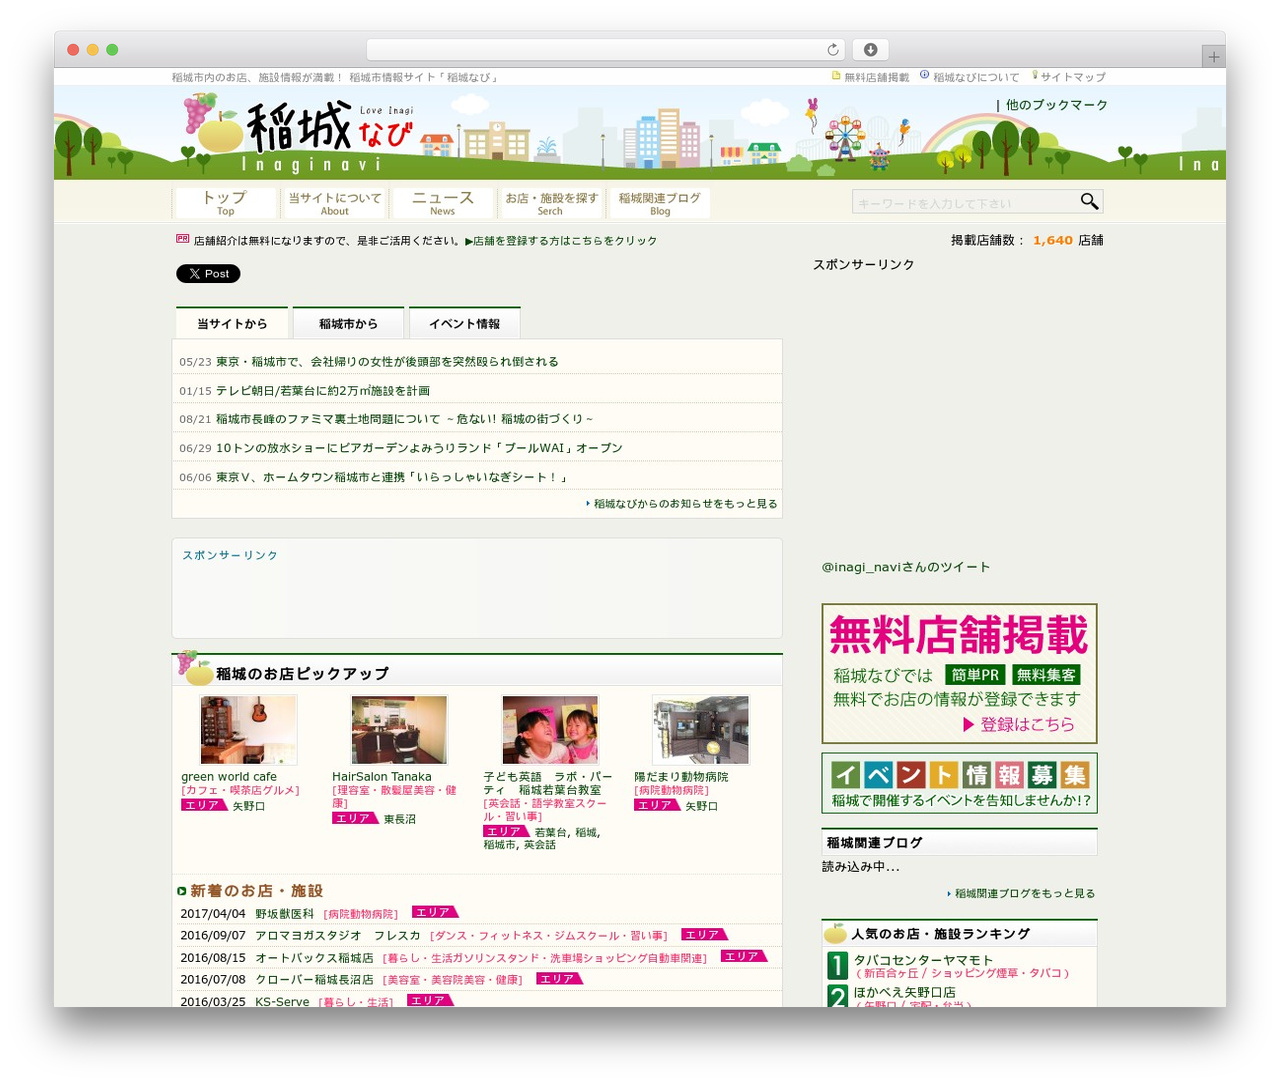Viewport: 1280px width, 1084px height.
Task: Open new tab with plus button
Action: pyautogui.click(x=1213, y=57)
